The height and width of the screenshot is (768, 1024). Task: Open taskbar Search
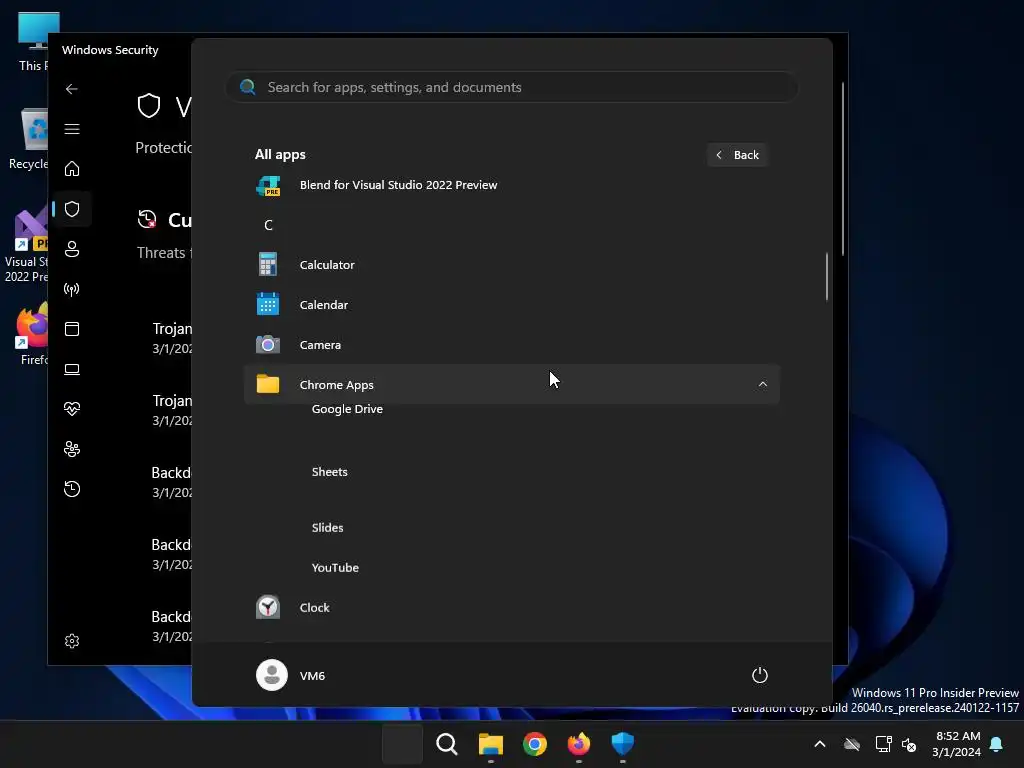coord(447,744)
